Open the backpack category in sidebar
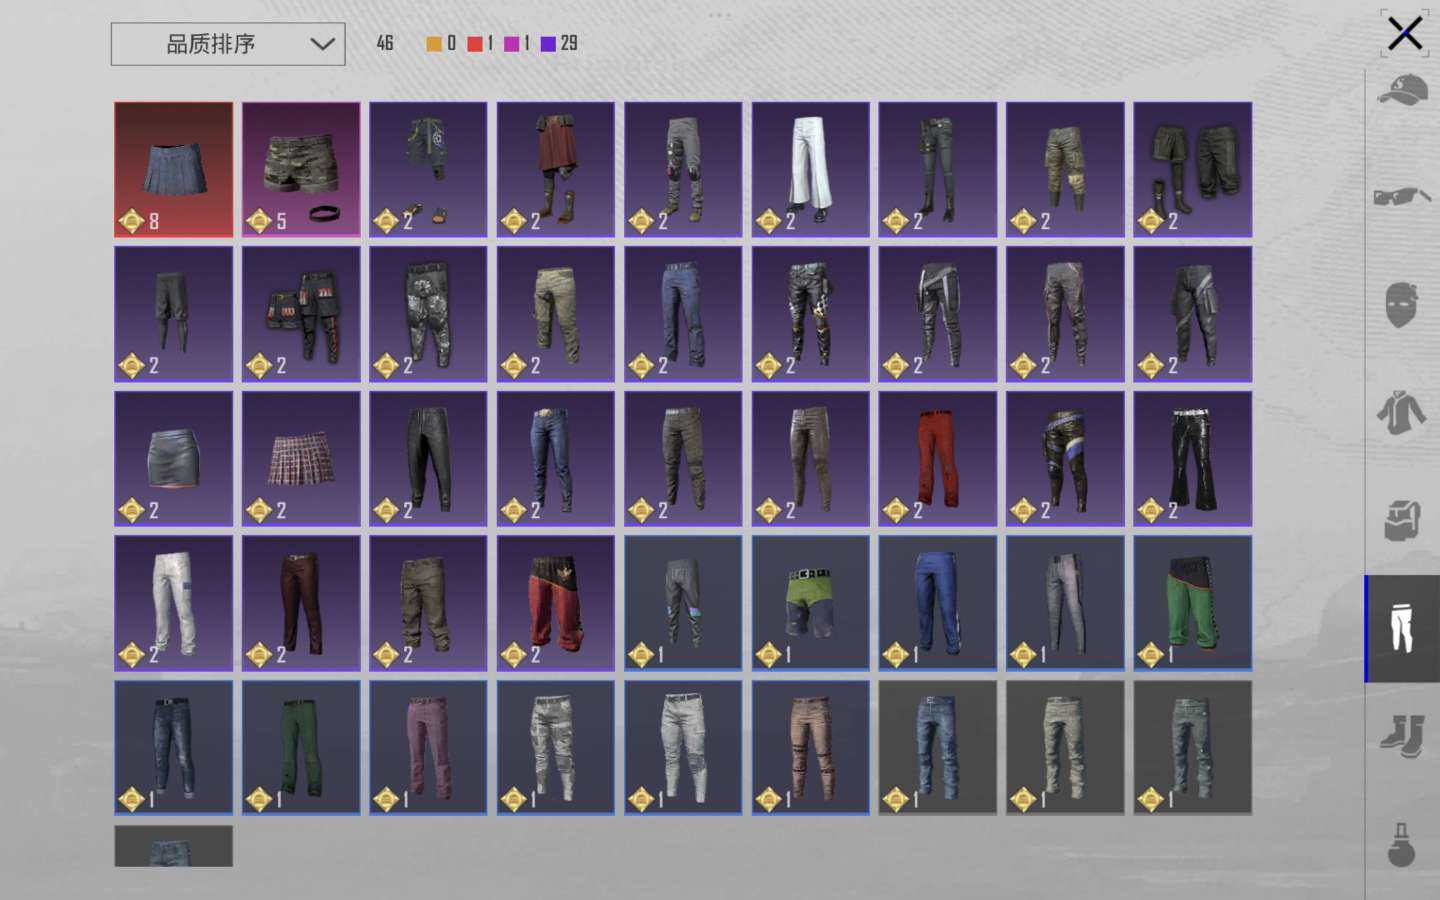1440x900 pixels. [1402, 520]
